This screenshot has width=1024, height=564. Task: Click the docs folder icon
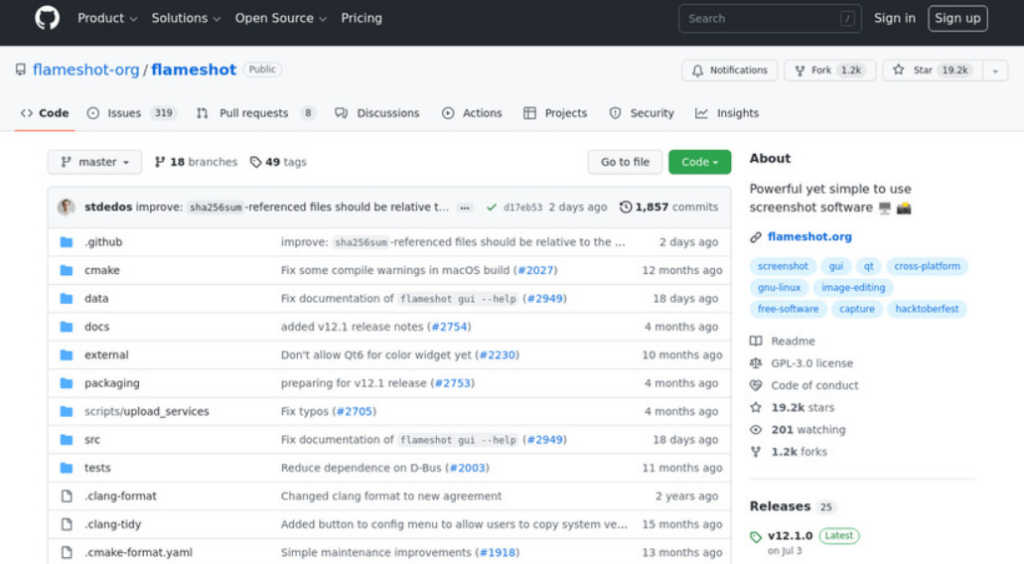coord(66,326)
